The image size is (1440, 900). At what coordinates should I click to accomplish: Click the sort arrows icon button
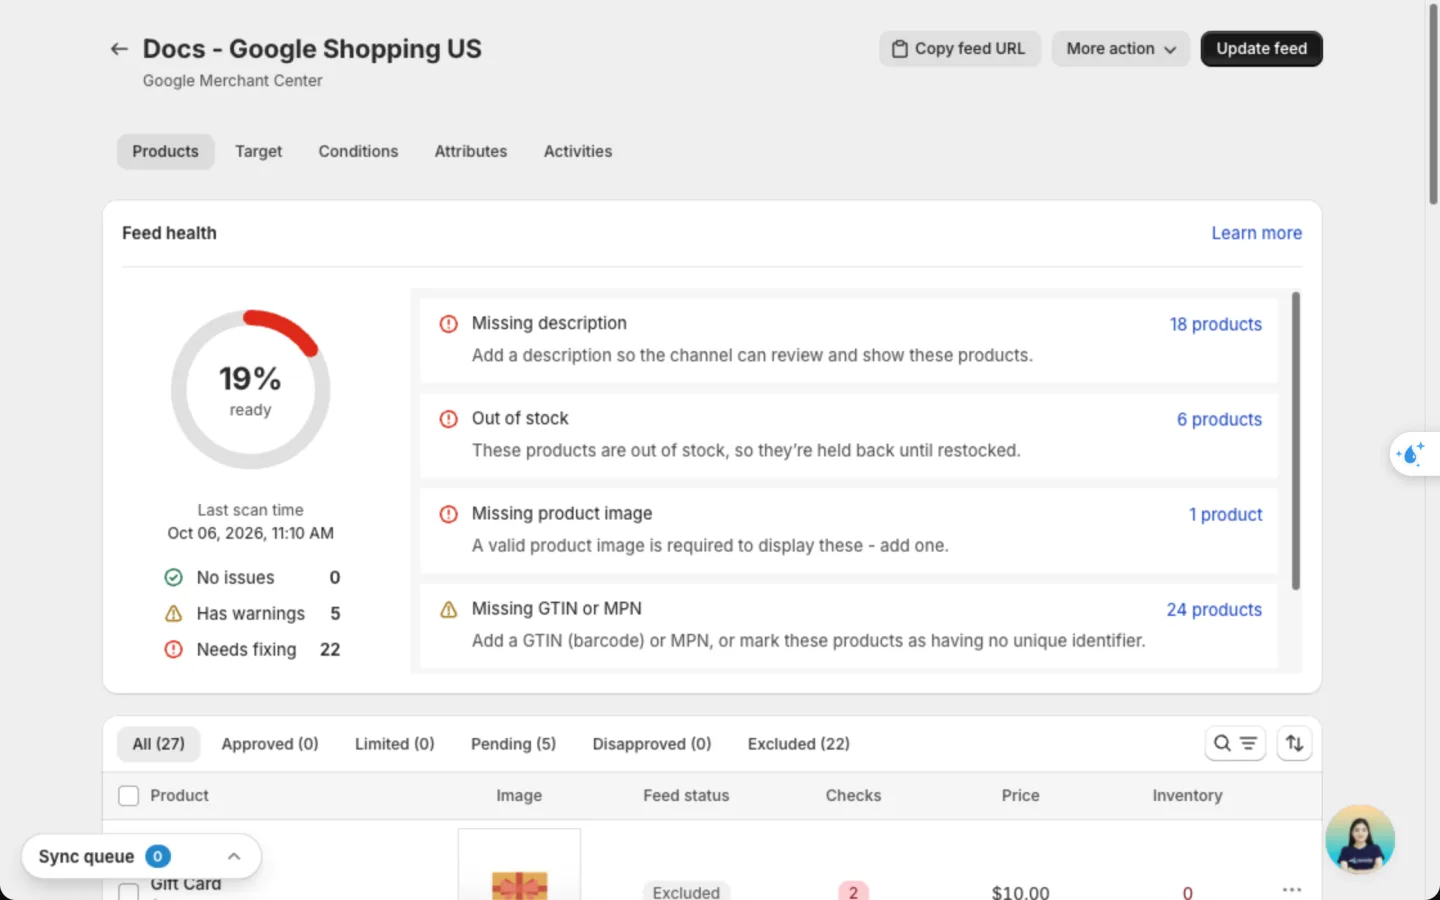[x=1294, y=743]
